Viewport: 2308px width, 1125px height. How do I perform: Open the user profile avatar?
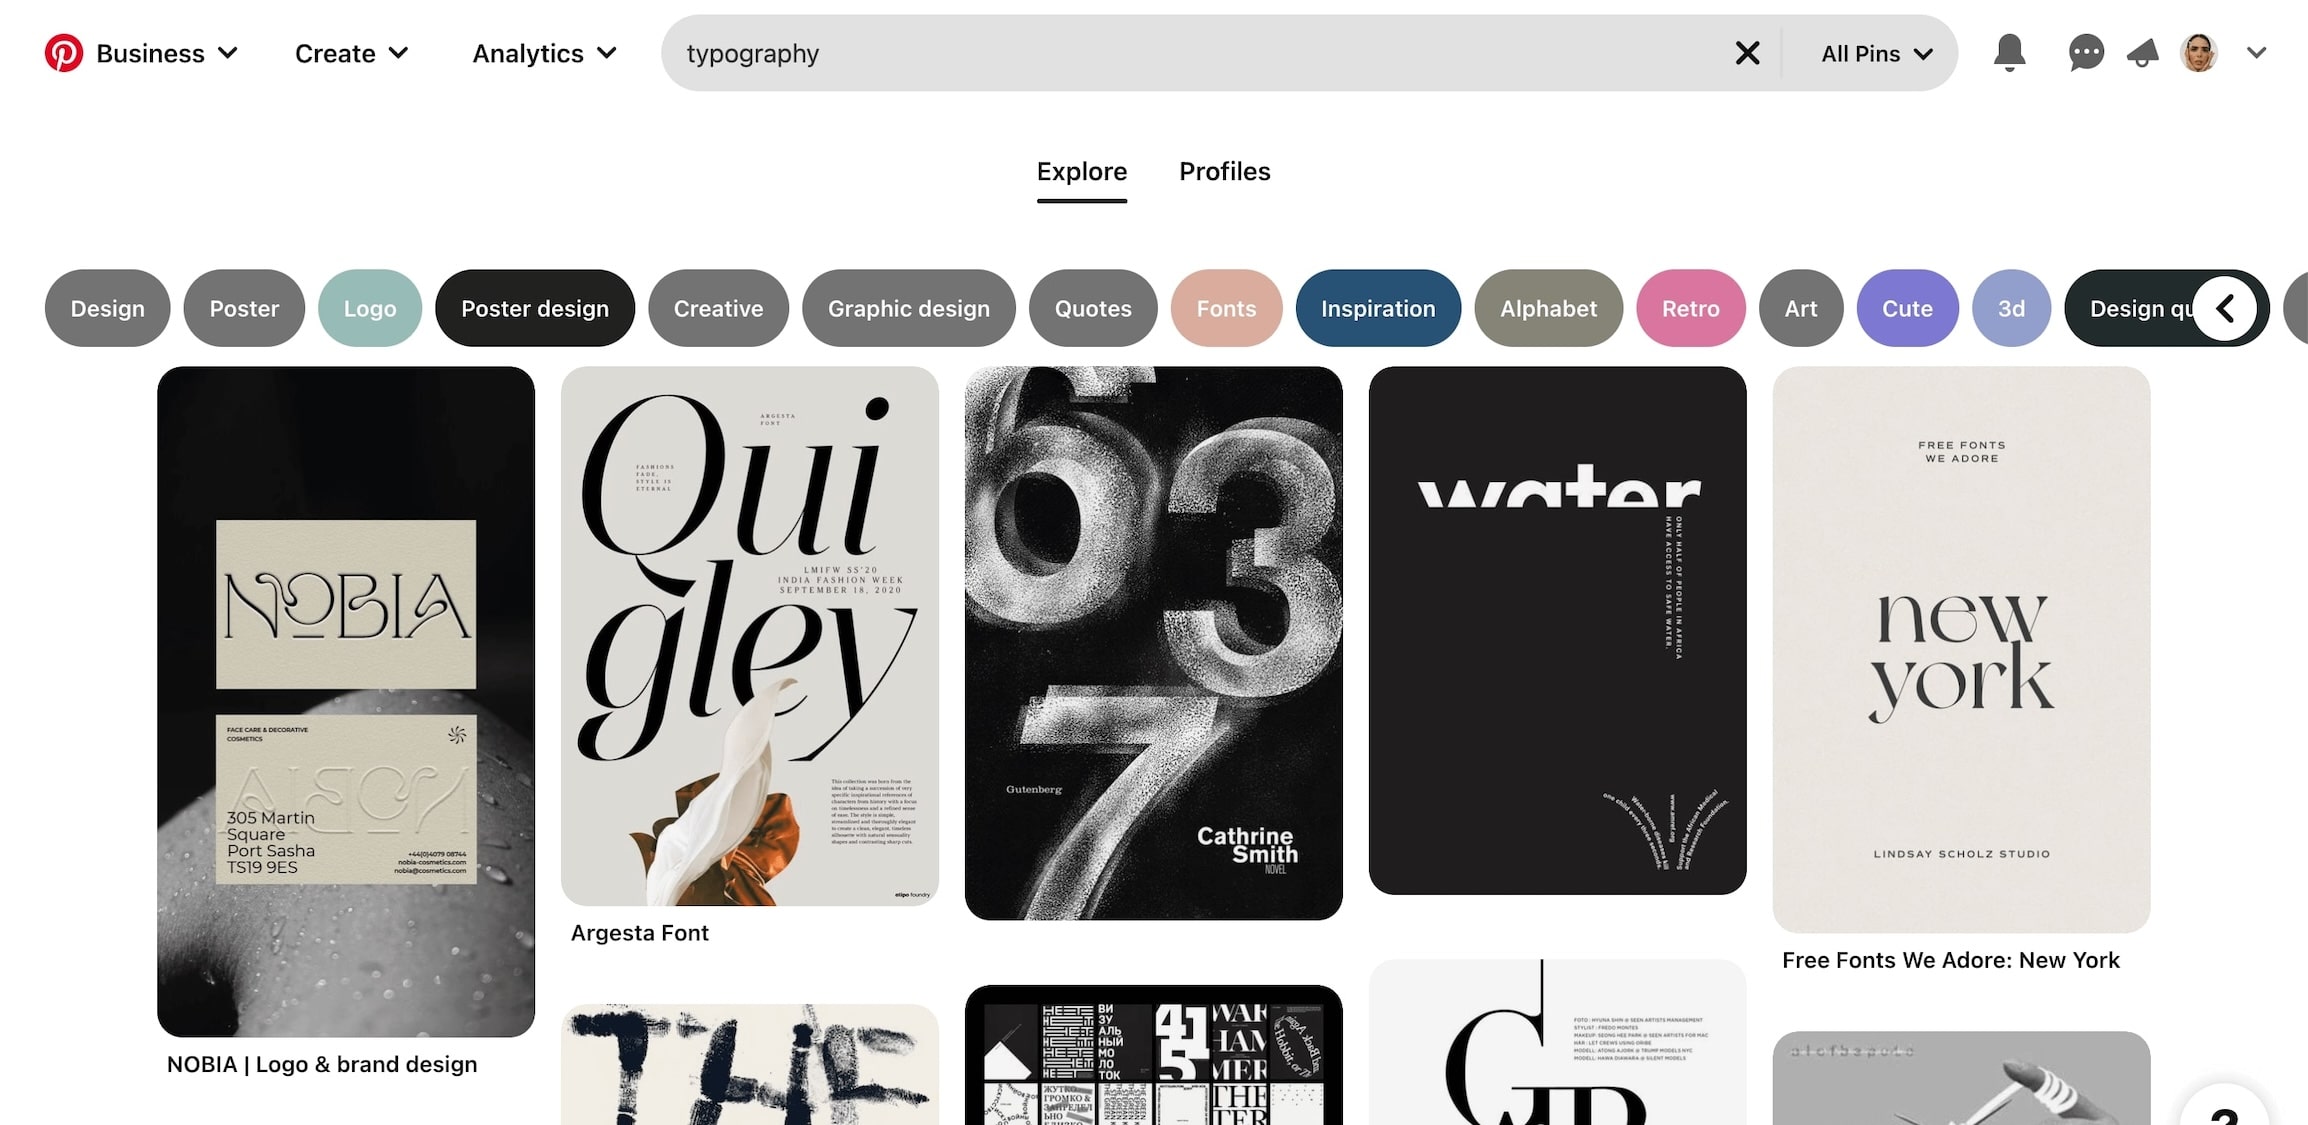click(x=2199, y=53)
